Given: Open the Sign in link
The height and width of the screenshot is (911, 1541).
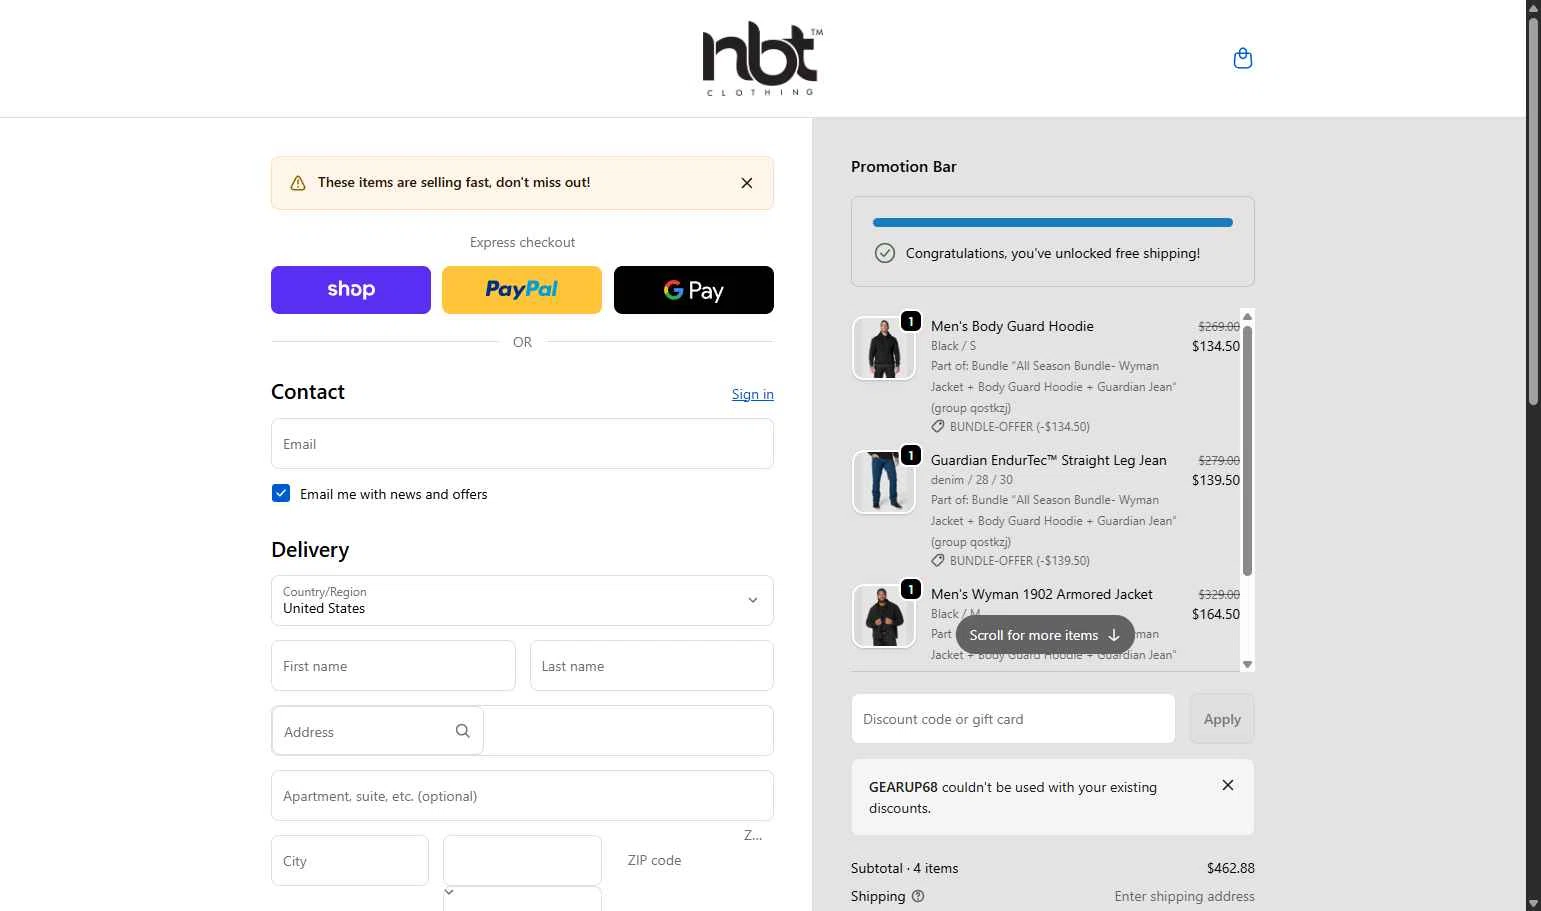Looking at the screenshot, I should [753, 394].
